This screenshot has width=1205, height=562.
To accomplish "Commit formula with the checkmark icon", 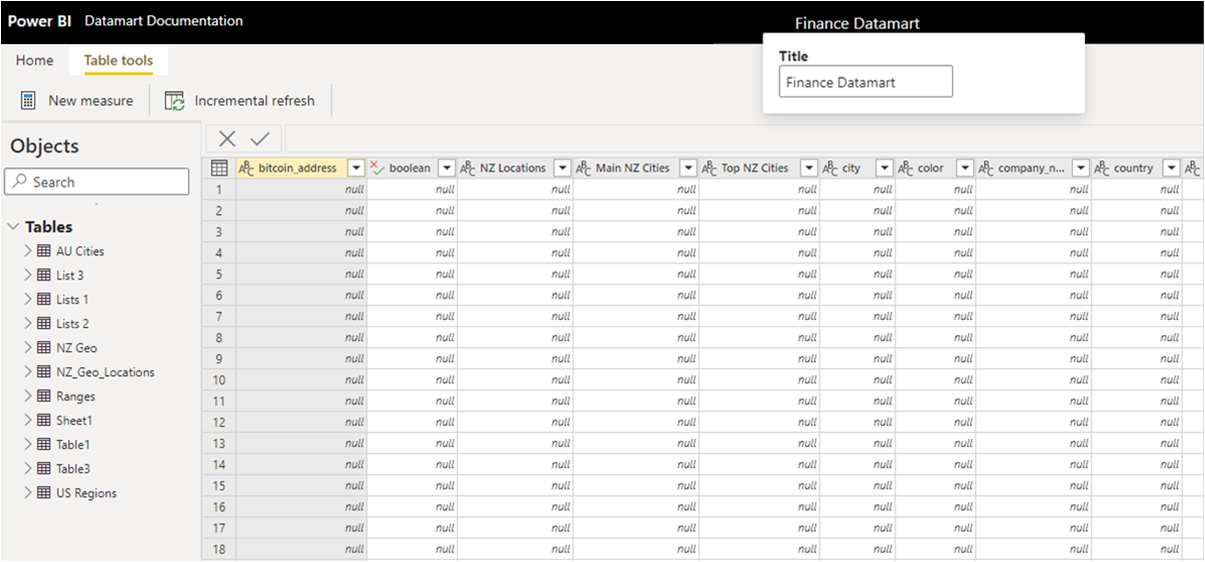I will click(x=260, y=139).
